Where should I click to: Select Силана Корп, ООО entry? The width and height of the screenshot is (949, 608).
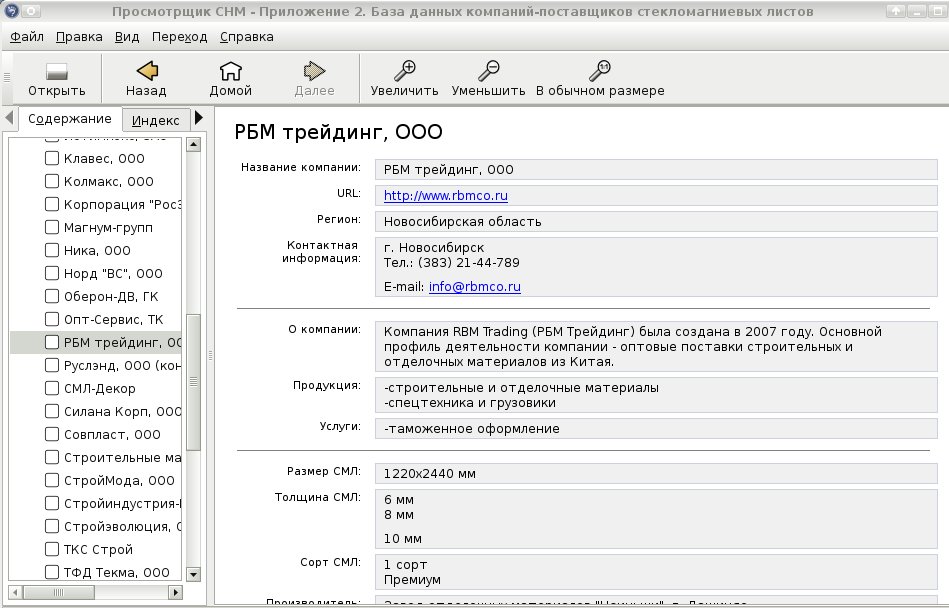(x=122, y=411)
